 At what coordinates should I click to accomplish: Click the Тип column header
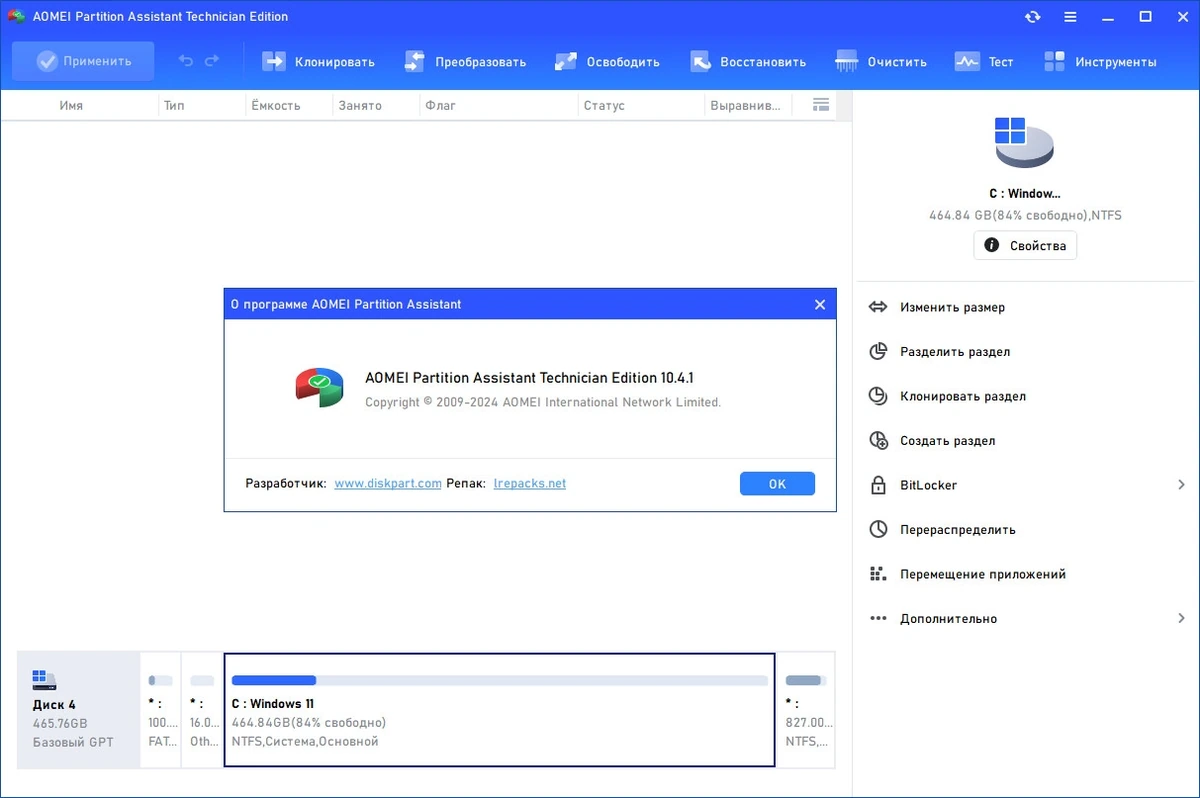pyautogui.click(x=174, y=105)
